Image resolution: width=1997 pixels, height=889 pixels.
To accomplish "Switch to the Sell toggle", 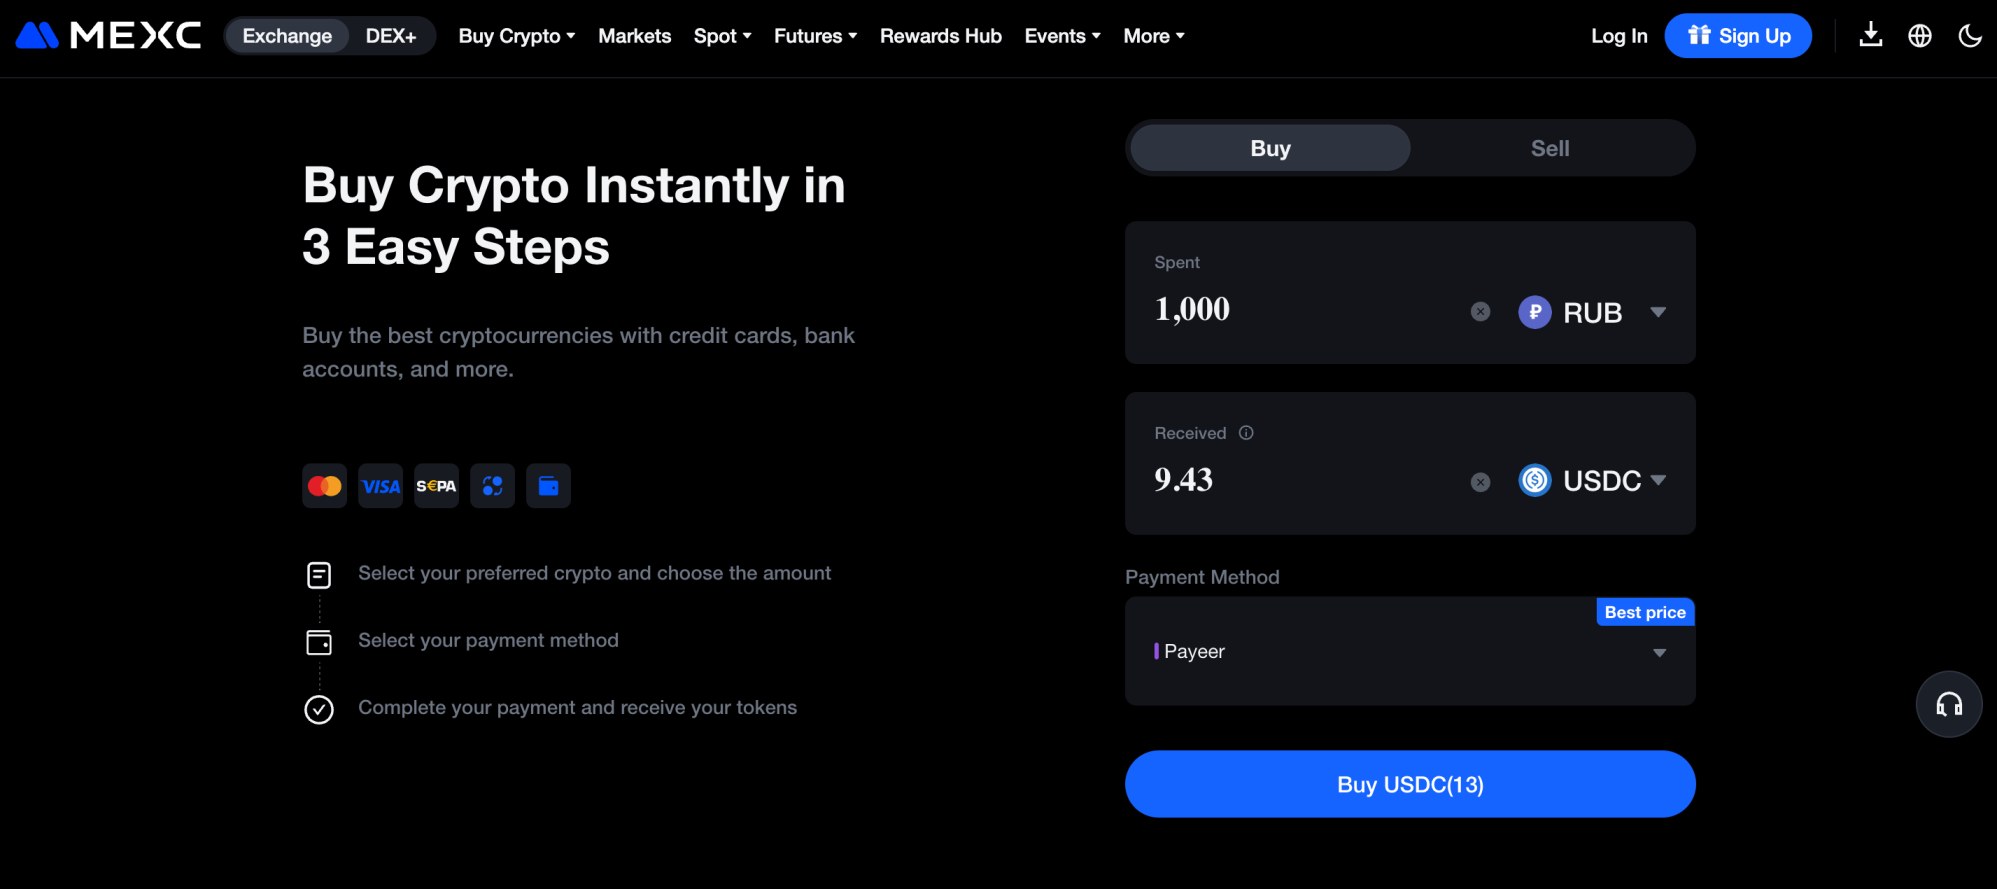I will click(1549, 148).
